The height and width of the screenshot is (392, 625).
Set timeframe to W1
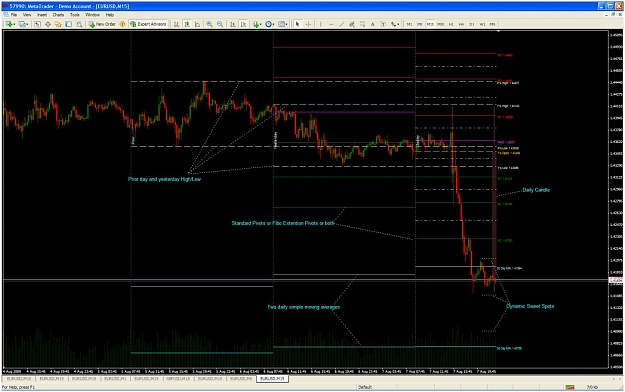[x=482, y=24]
